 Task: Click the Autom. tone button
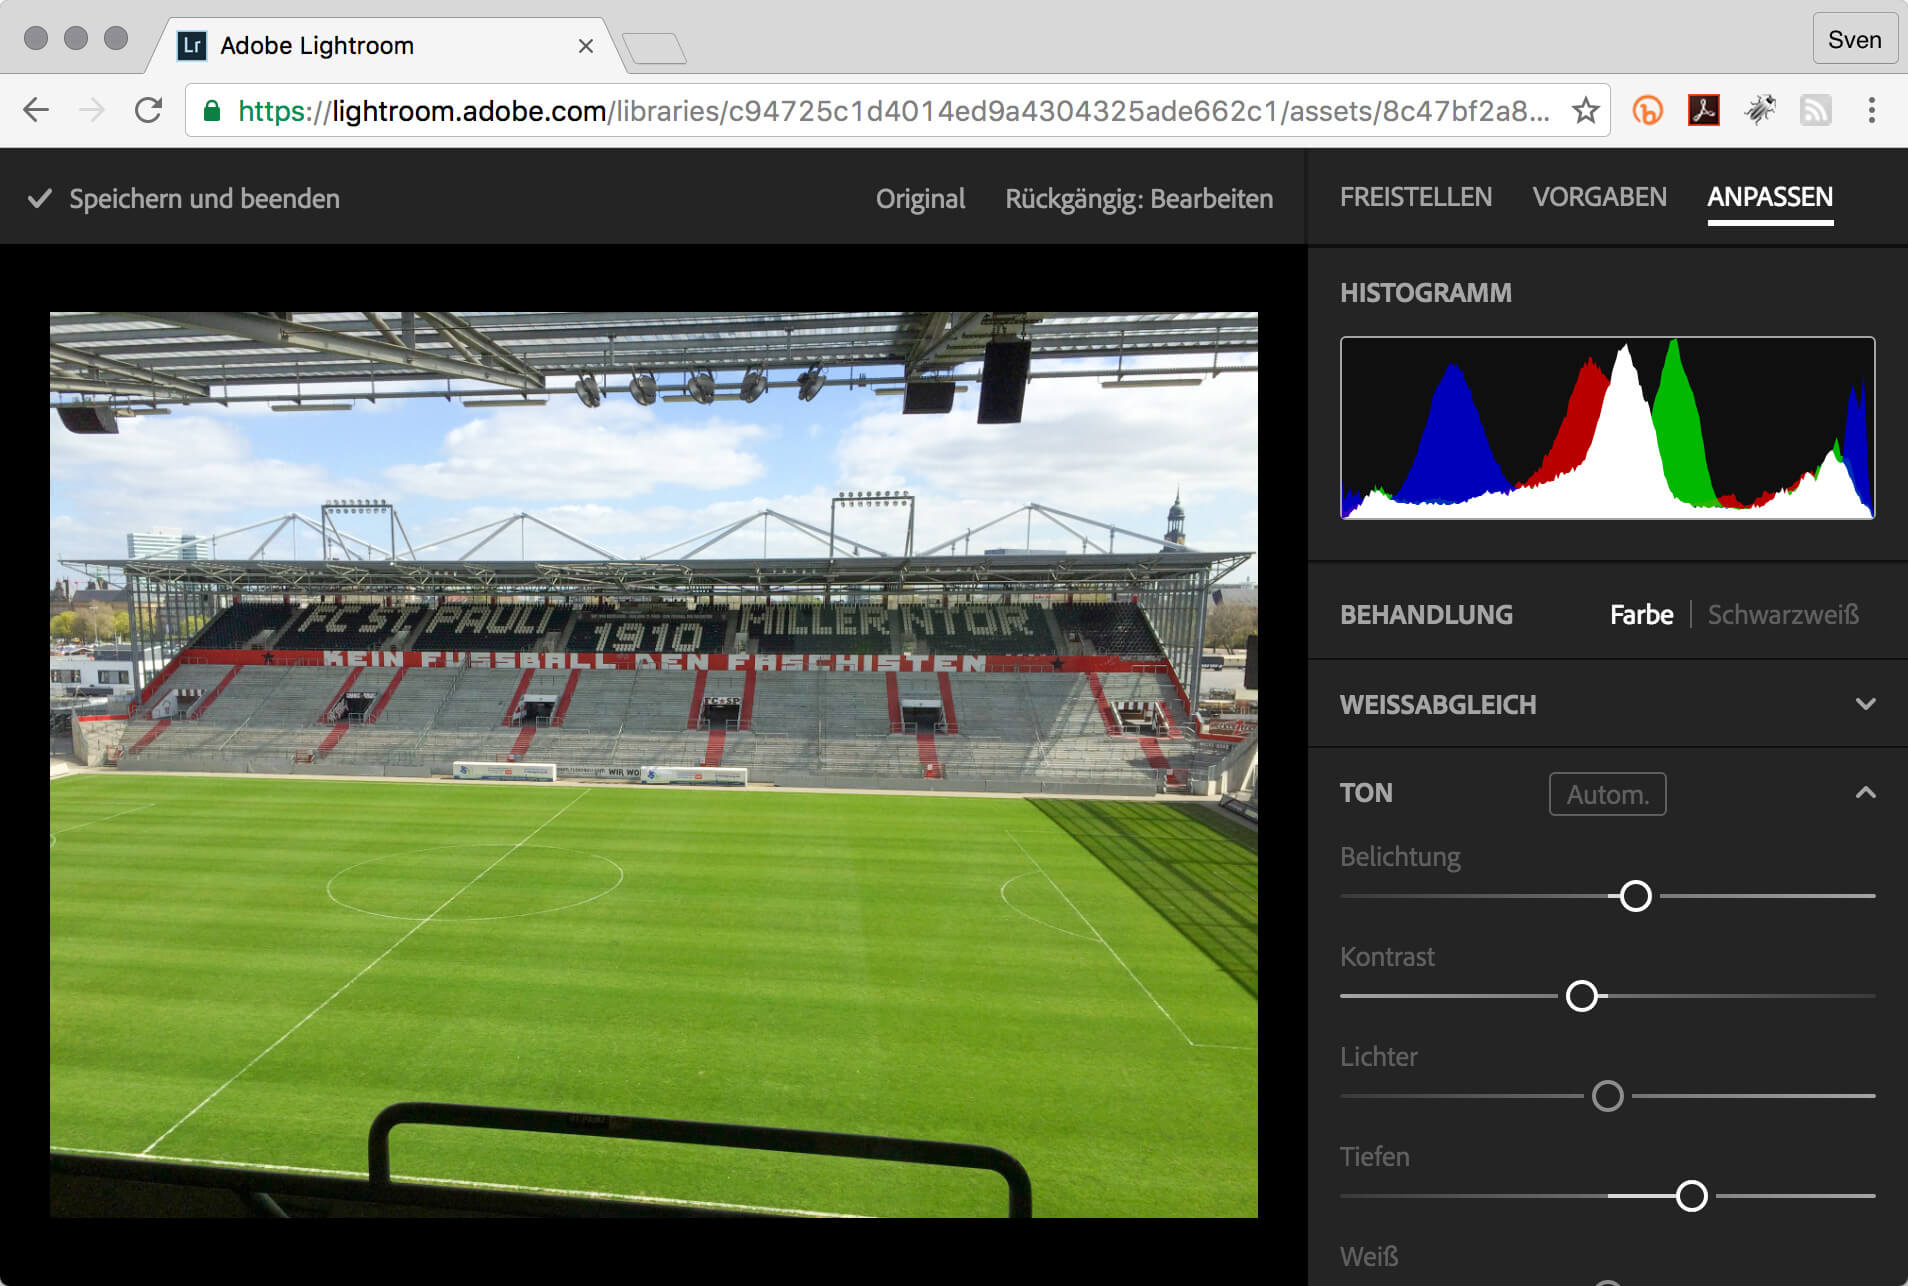click(1607, 794)
